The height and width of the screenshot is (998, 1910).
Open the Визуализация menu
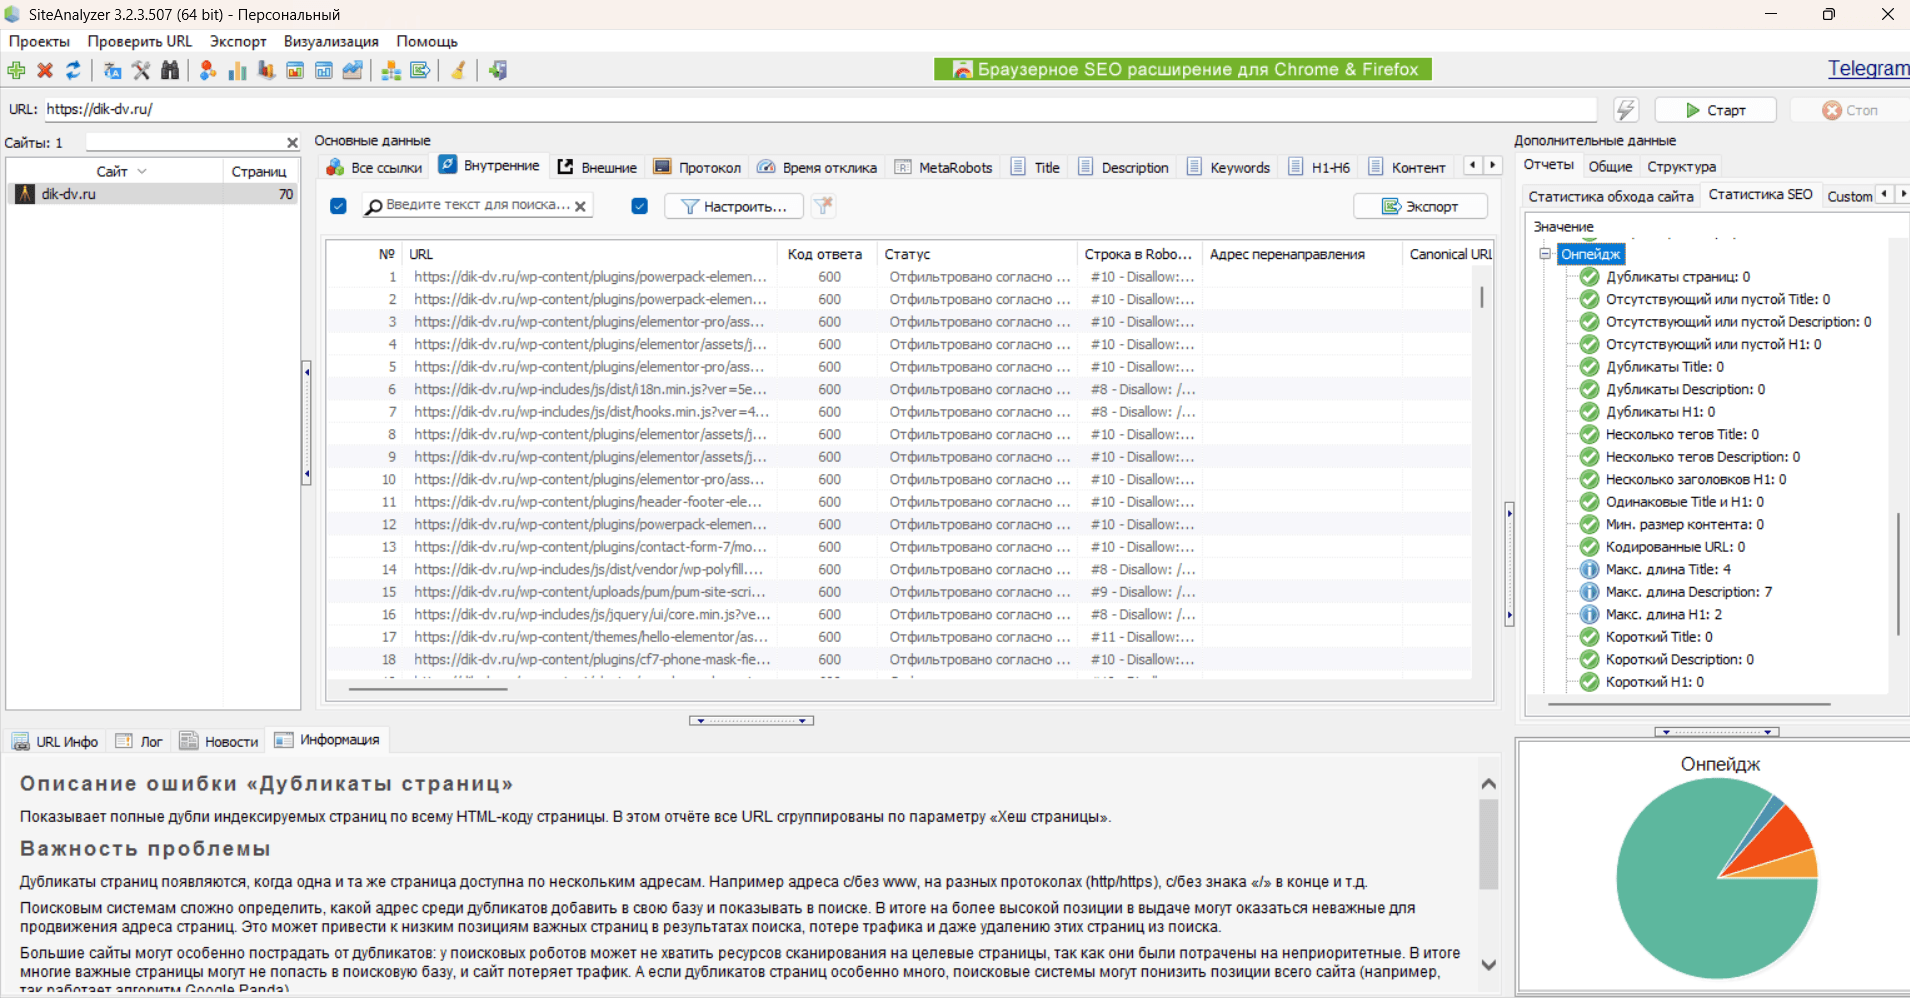coord(331,41)
